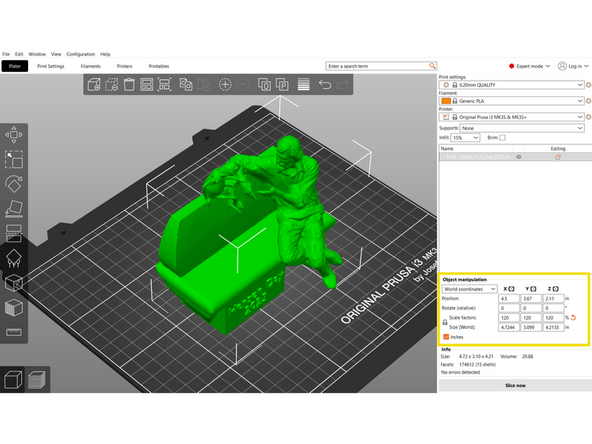Select the Place on face tool

14,209
